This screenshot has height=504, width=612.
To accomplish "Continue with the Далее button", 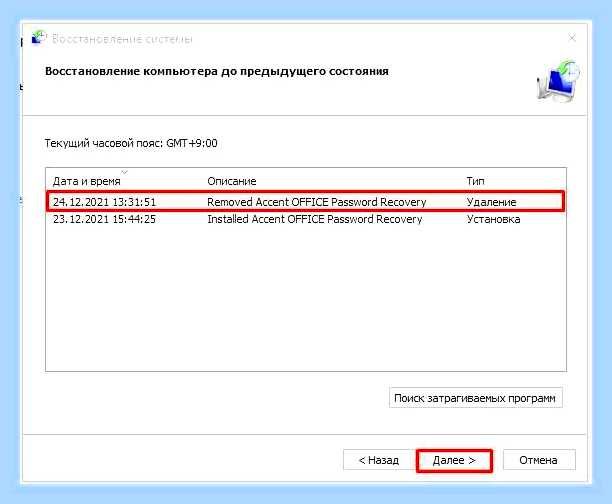I will click(454, 460).
